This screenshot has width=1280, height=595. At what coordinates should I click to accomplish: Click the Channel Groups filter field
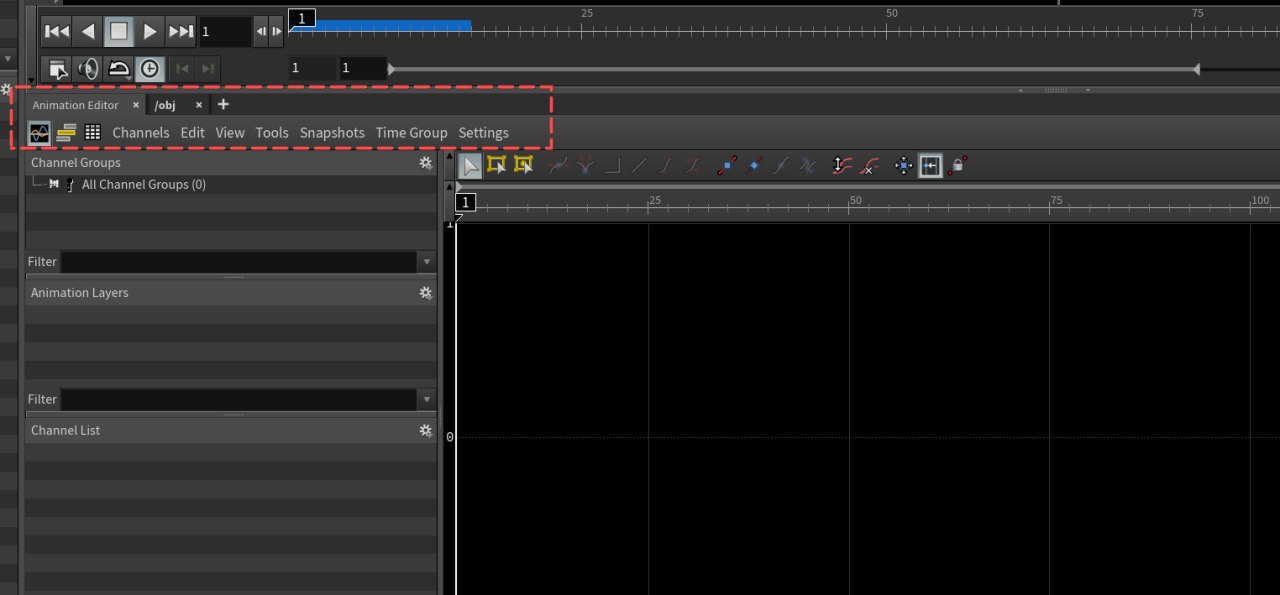click(x=239, y=262)
